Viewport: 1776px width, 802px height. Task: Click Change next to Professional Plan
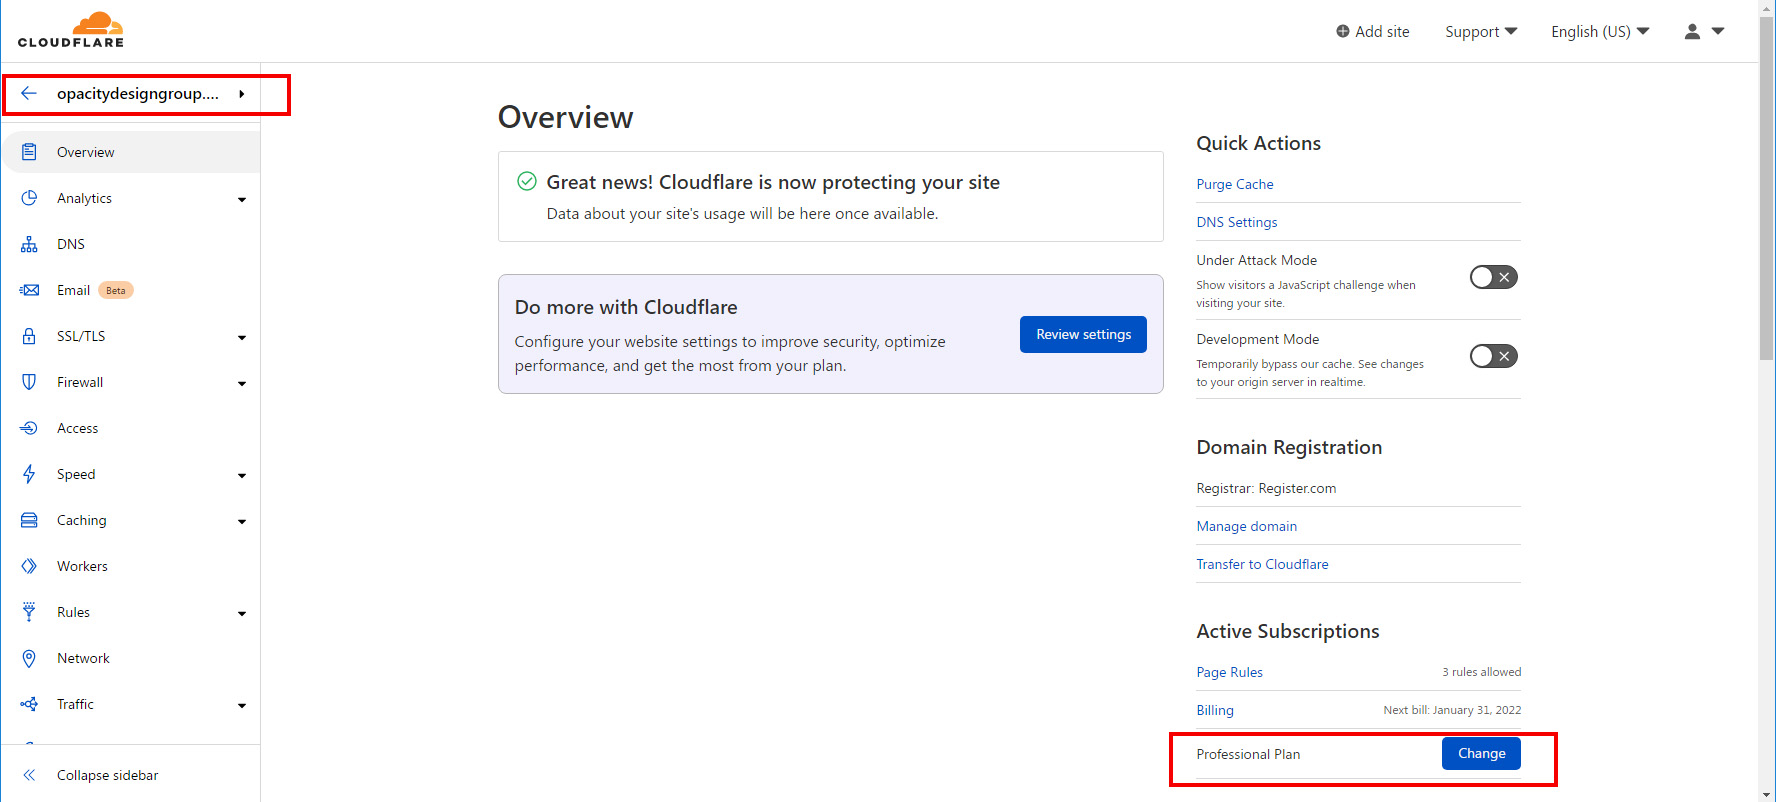[x=1480, y=754]
